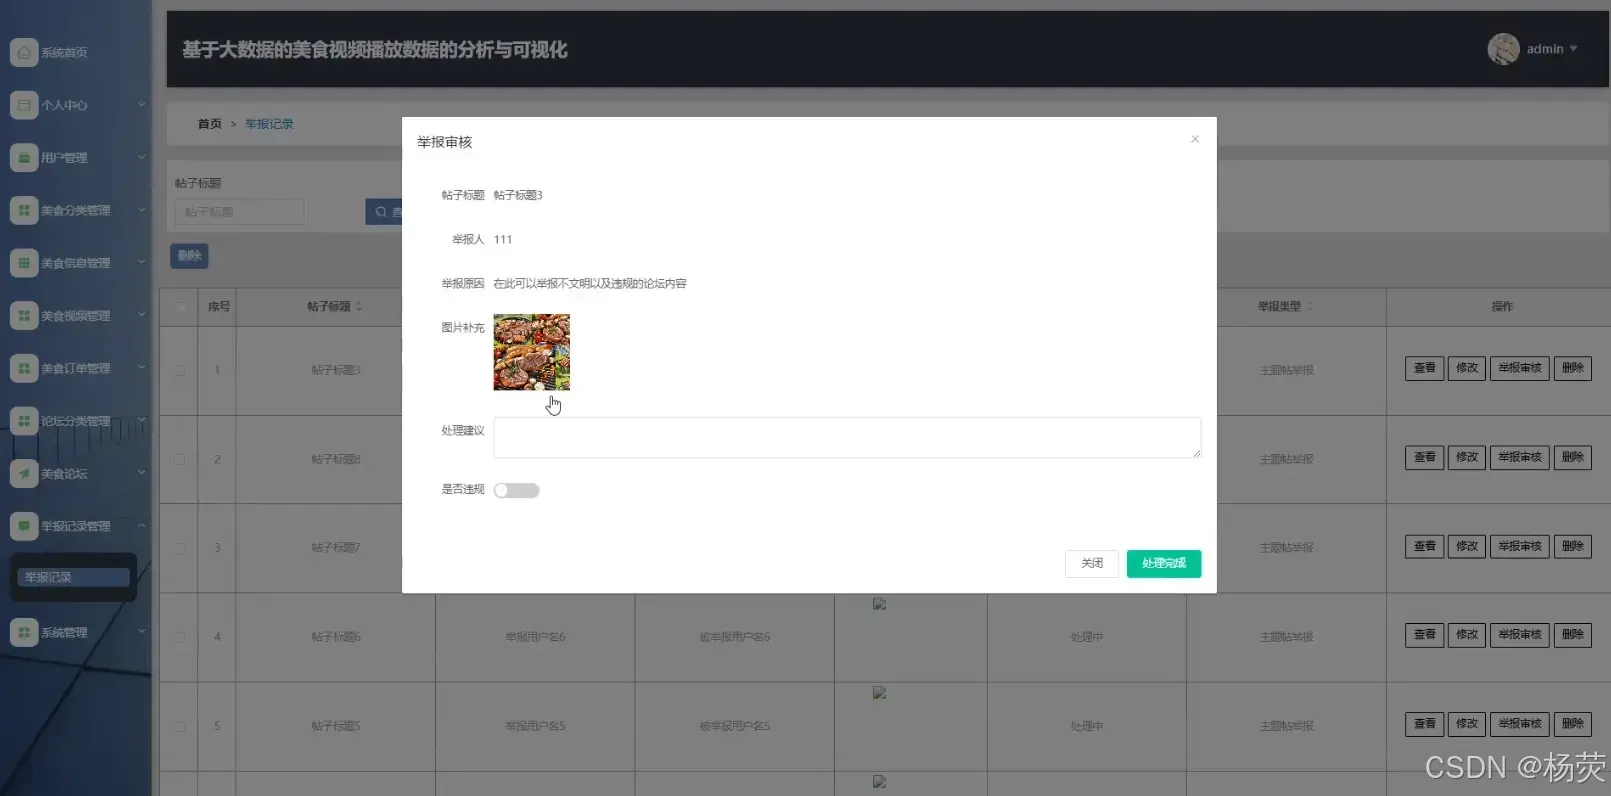
Task: Go to 首页 breadcrumb
Action: (x=209, y=124)
